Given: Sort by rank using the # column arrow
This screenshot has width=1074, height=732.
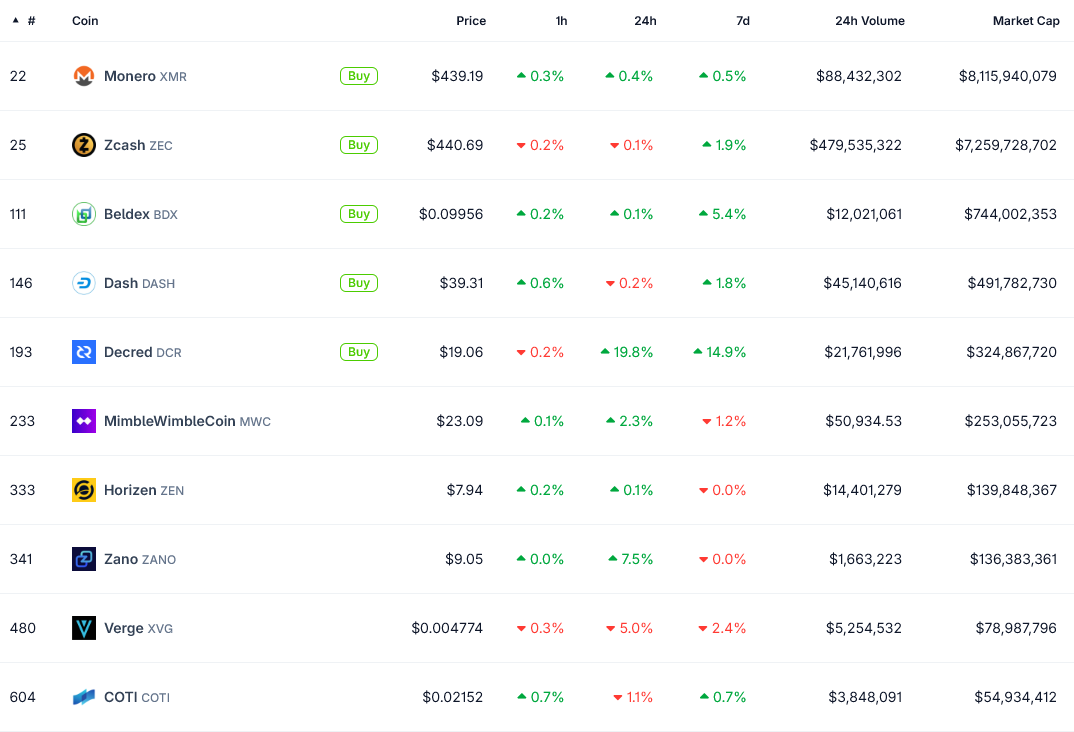Looking at the screenshot, I should tap(16, 21).
